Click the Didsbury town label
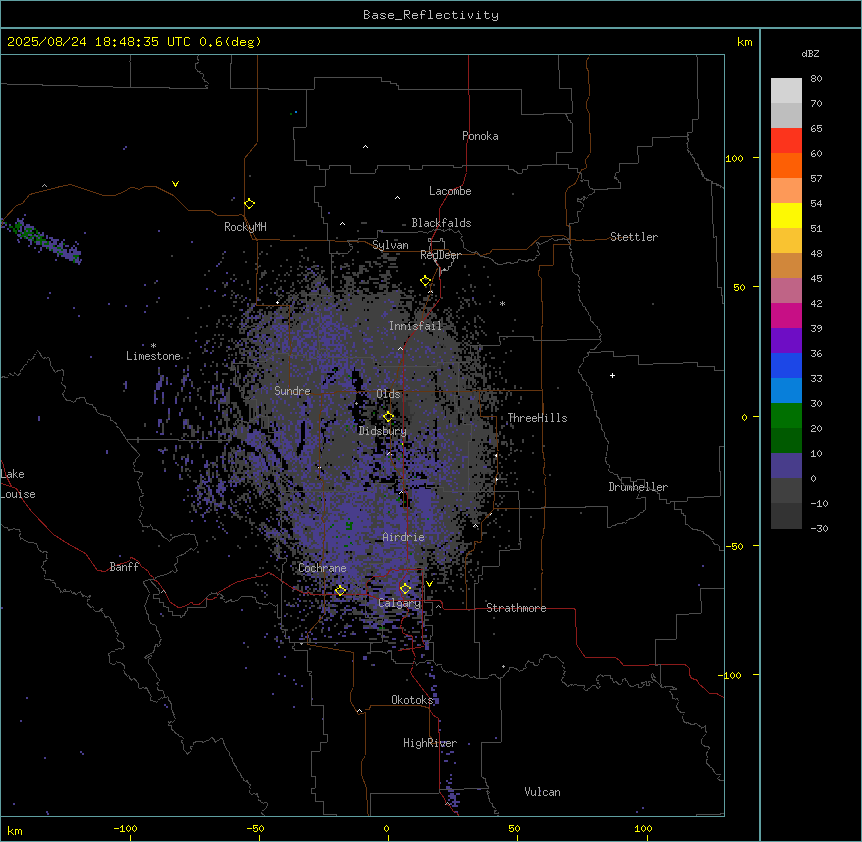Viewport: 862px width, 842px height. click(383, 431)
